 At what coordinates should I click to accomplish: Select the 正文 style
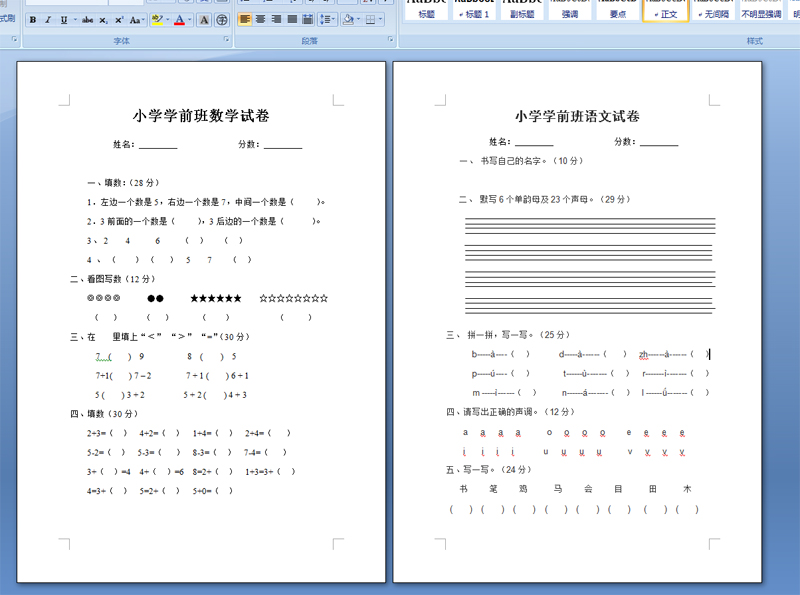666,10
